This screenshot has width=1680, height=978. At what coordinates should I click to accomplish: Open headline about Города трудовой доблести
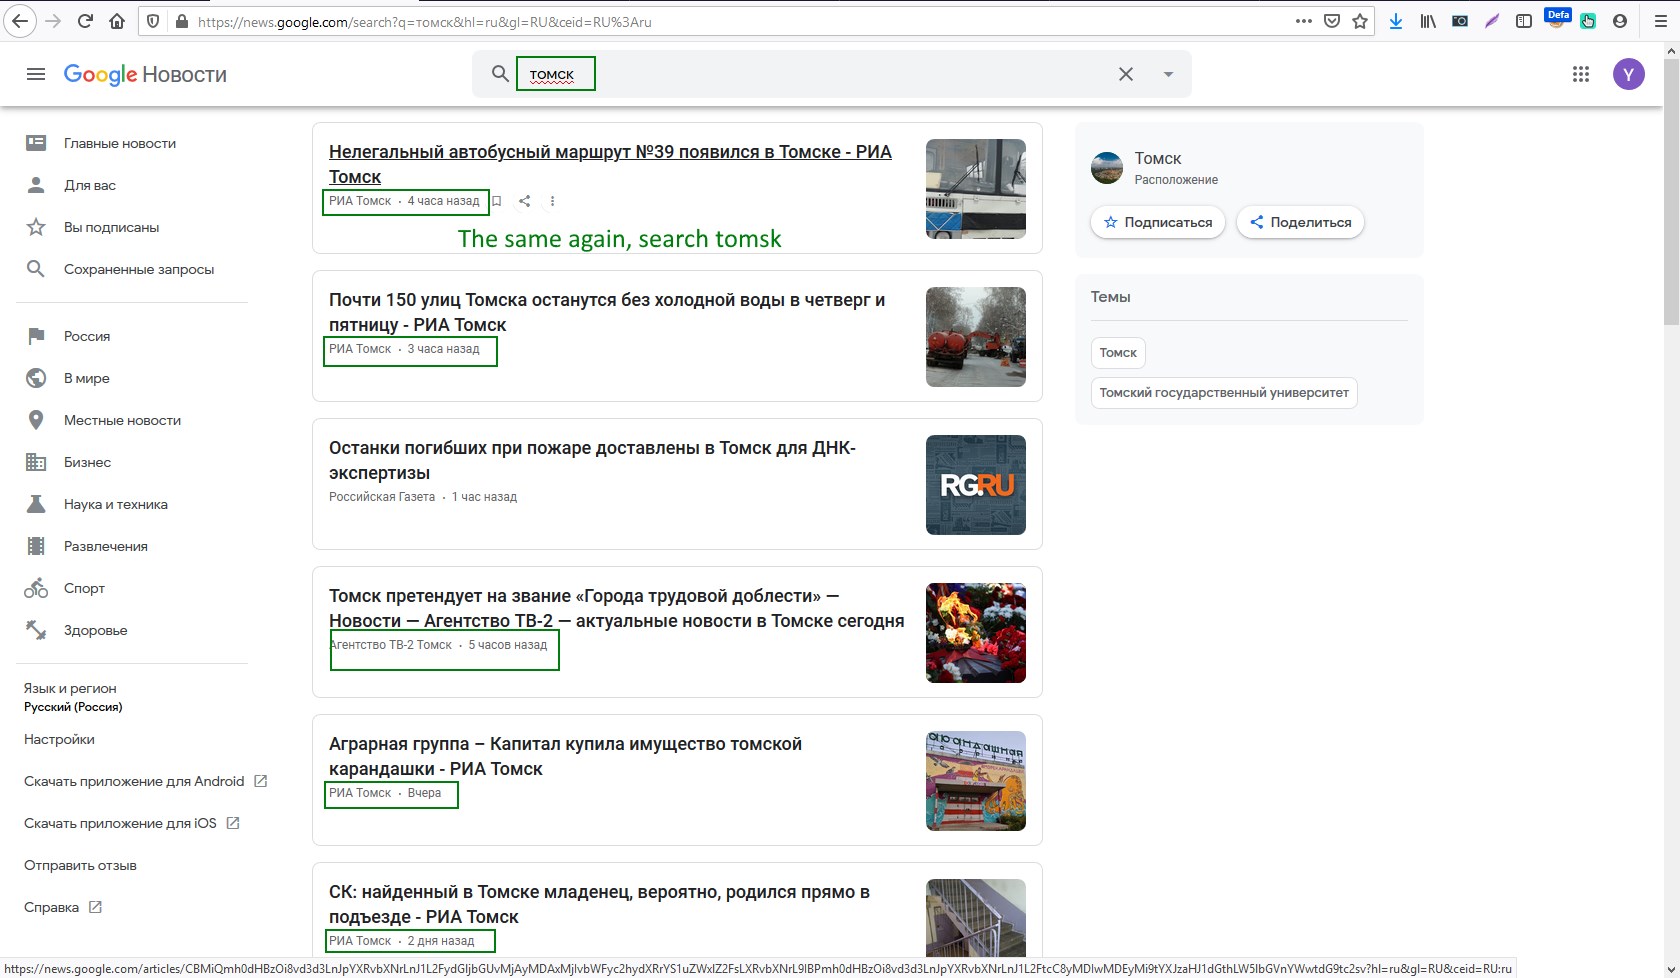click(x=616, y=608)
